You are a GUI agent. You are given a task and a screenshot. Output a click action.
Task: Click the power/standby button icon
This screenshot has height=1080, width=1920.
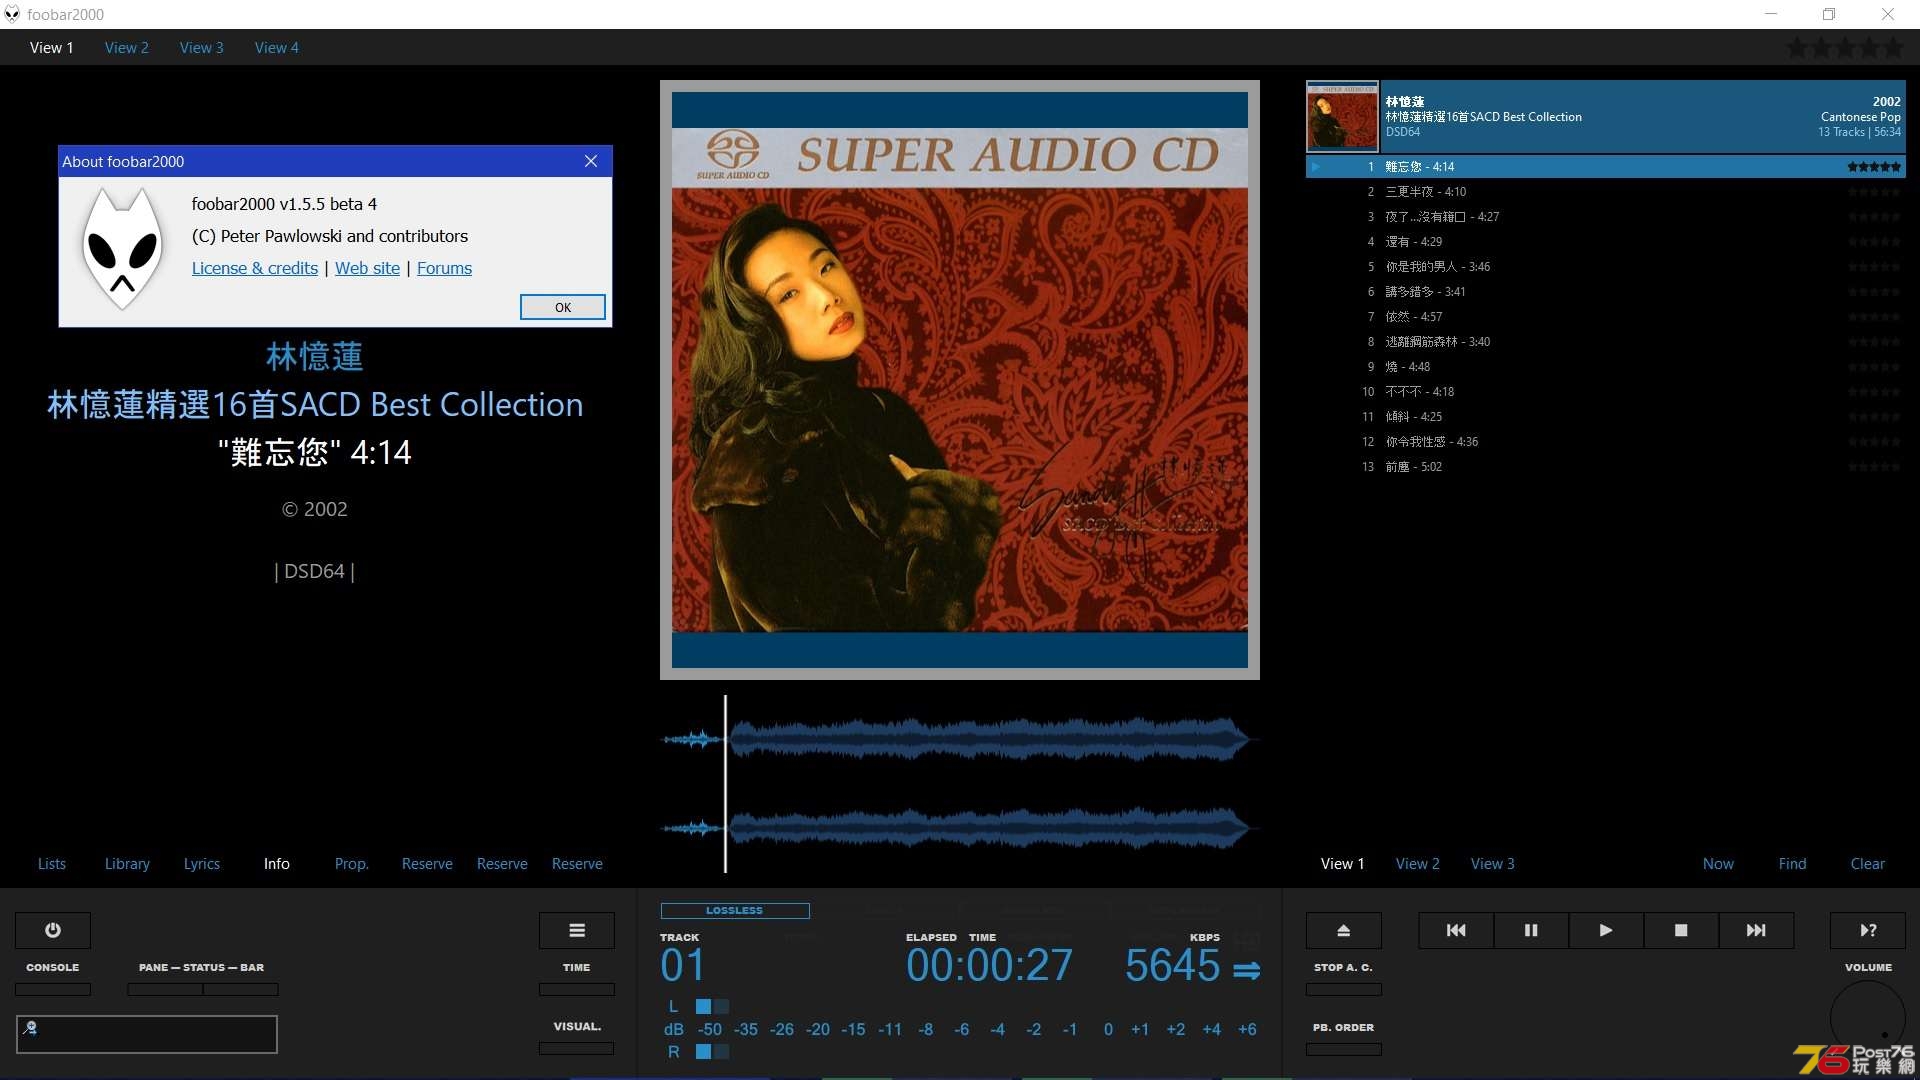tap(53, 930)
